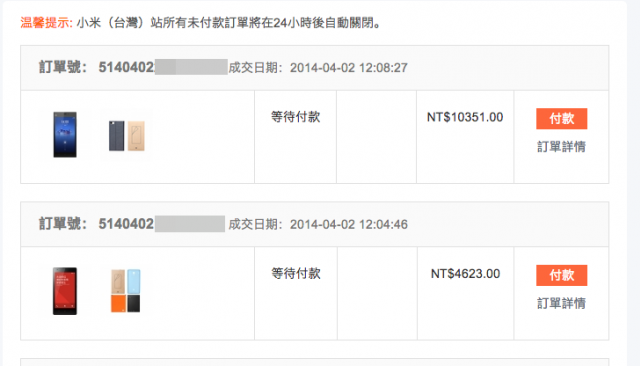Screen dimensions: 640x366
Task: Click the date 2014-04-02 12:04:46
Action: tap(349, 224)
